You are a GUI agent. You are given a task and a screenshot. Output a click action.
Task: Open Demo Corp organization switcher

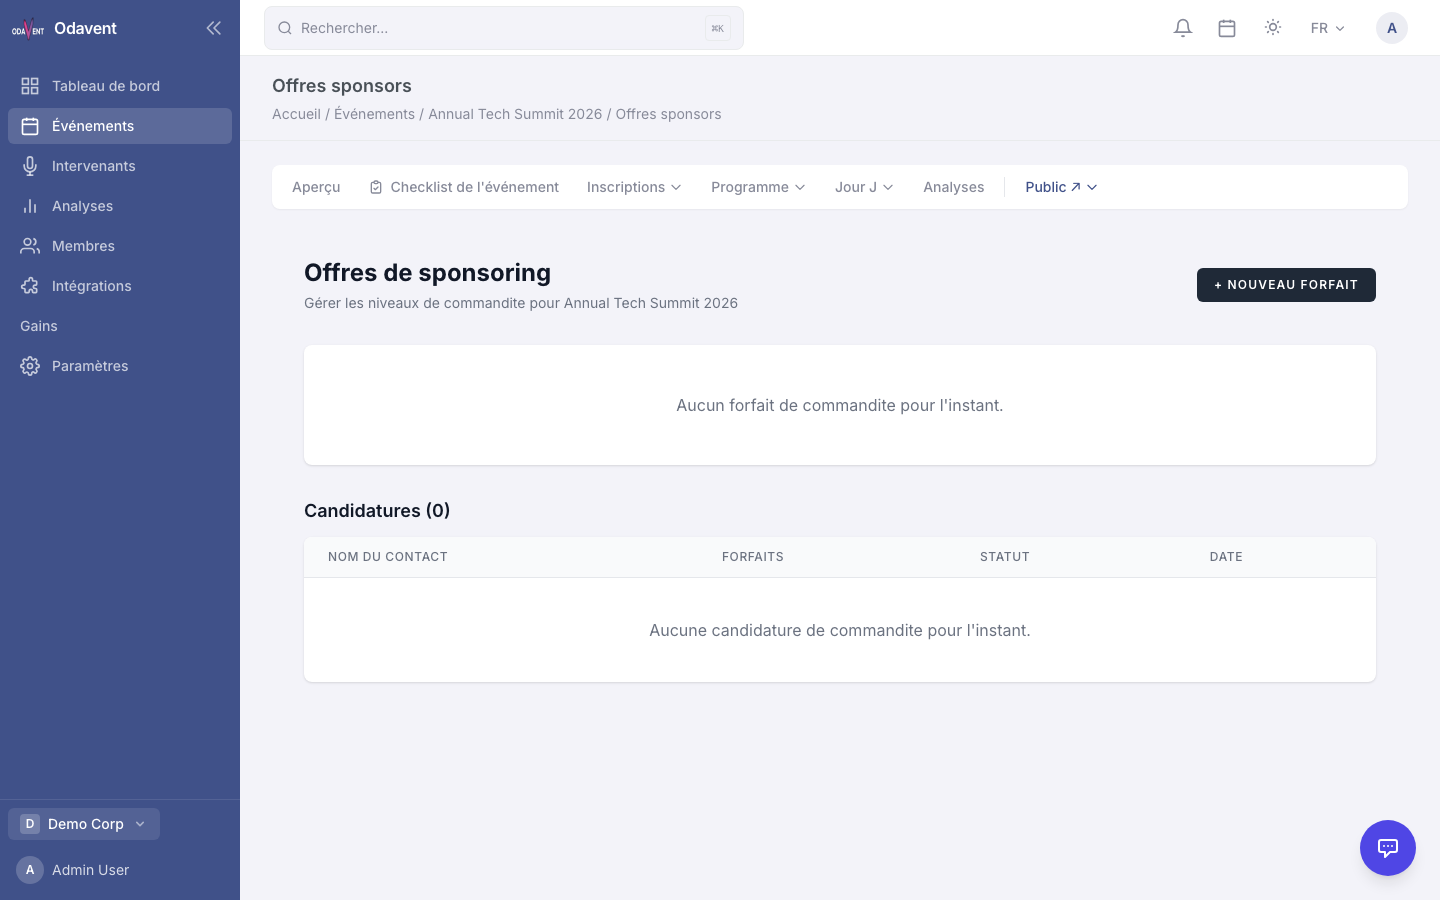pos(84,824)
